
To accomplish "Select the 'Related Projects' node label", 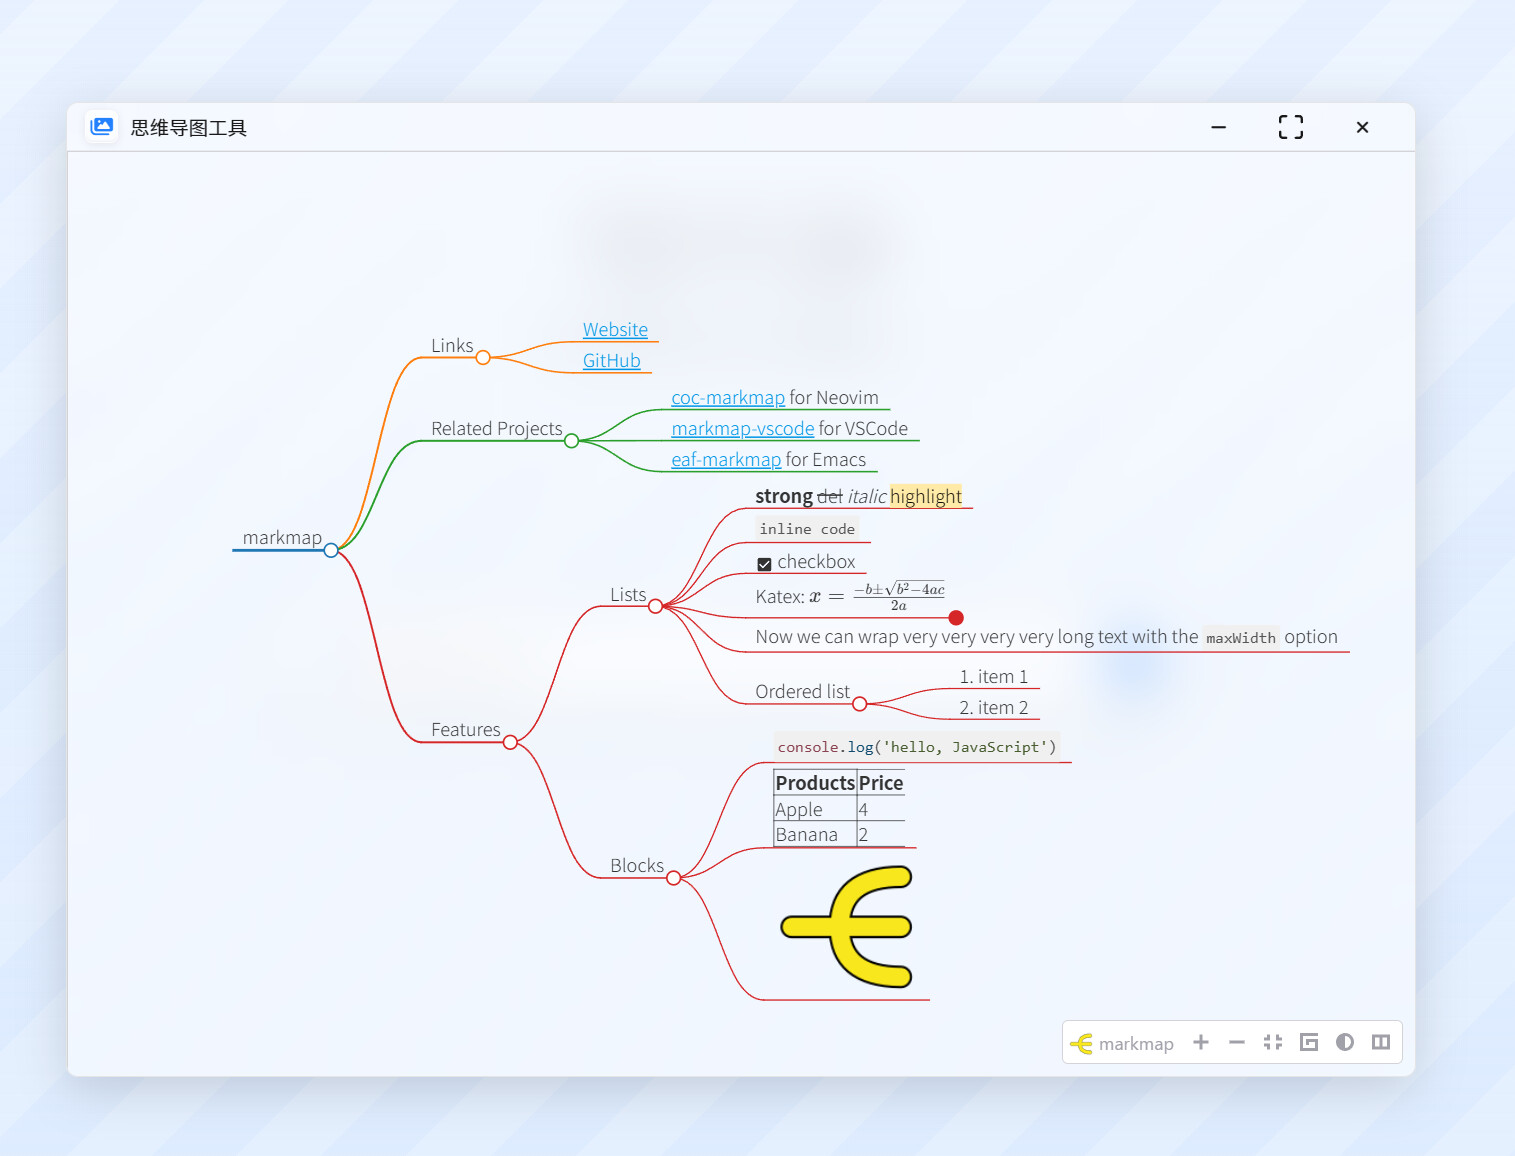I will click(497, 429).
